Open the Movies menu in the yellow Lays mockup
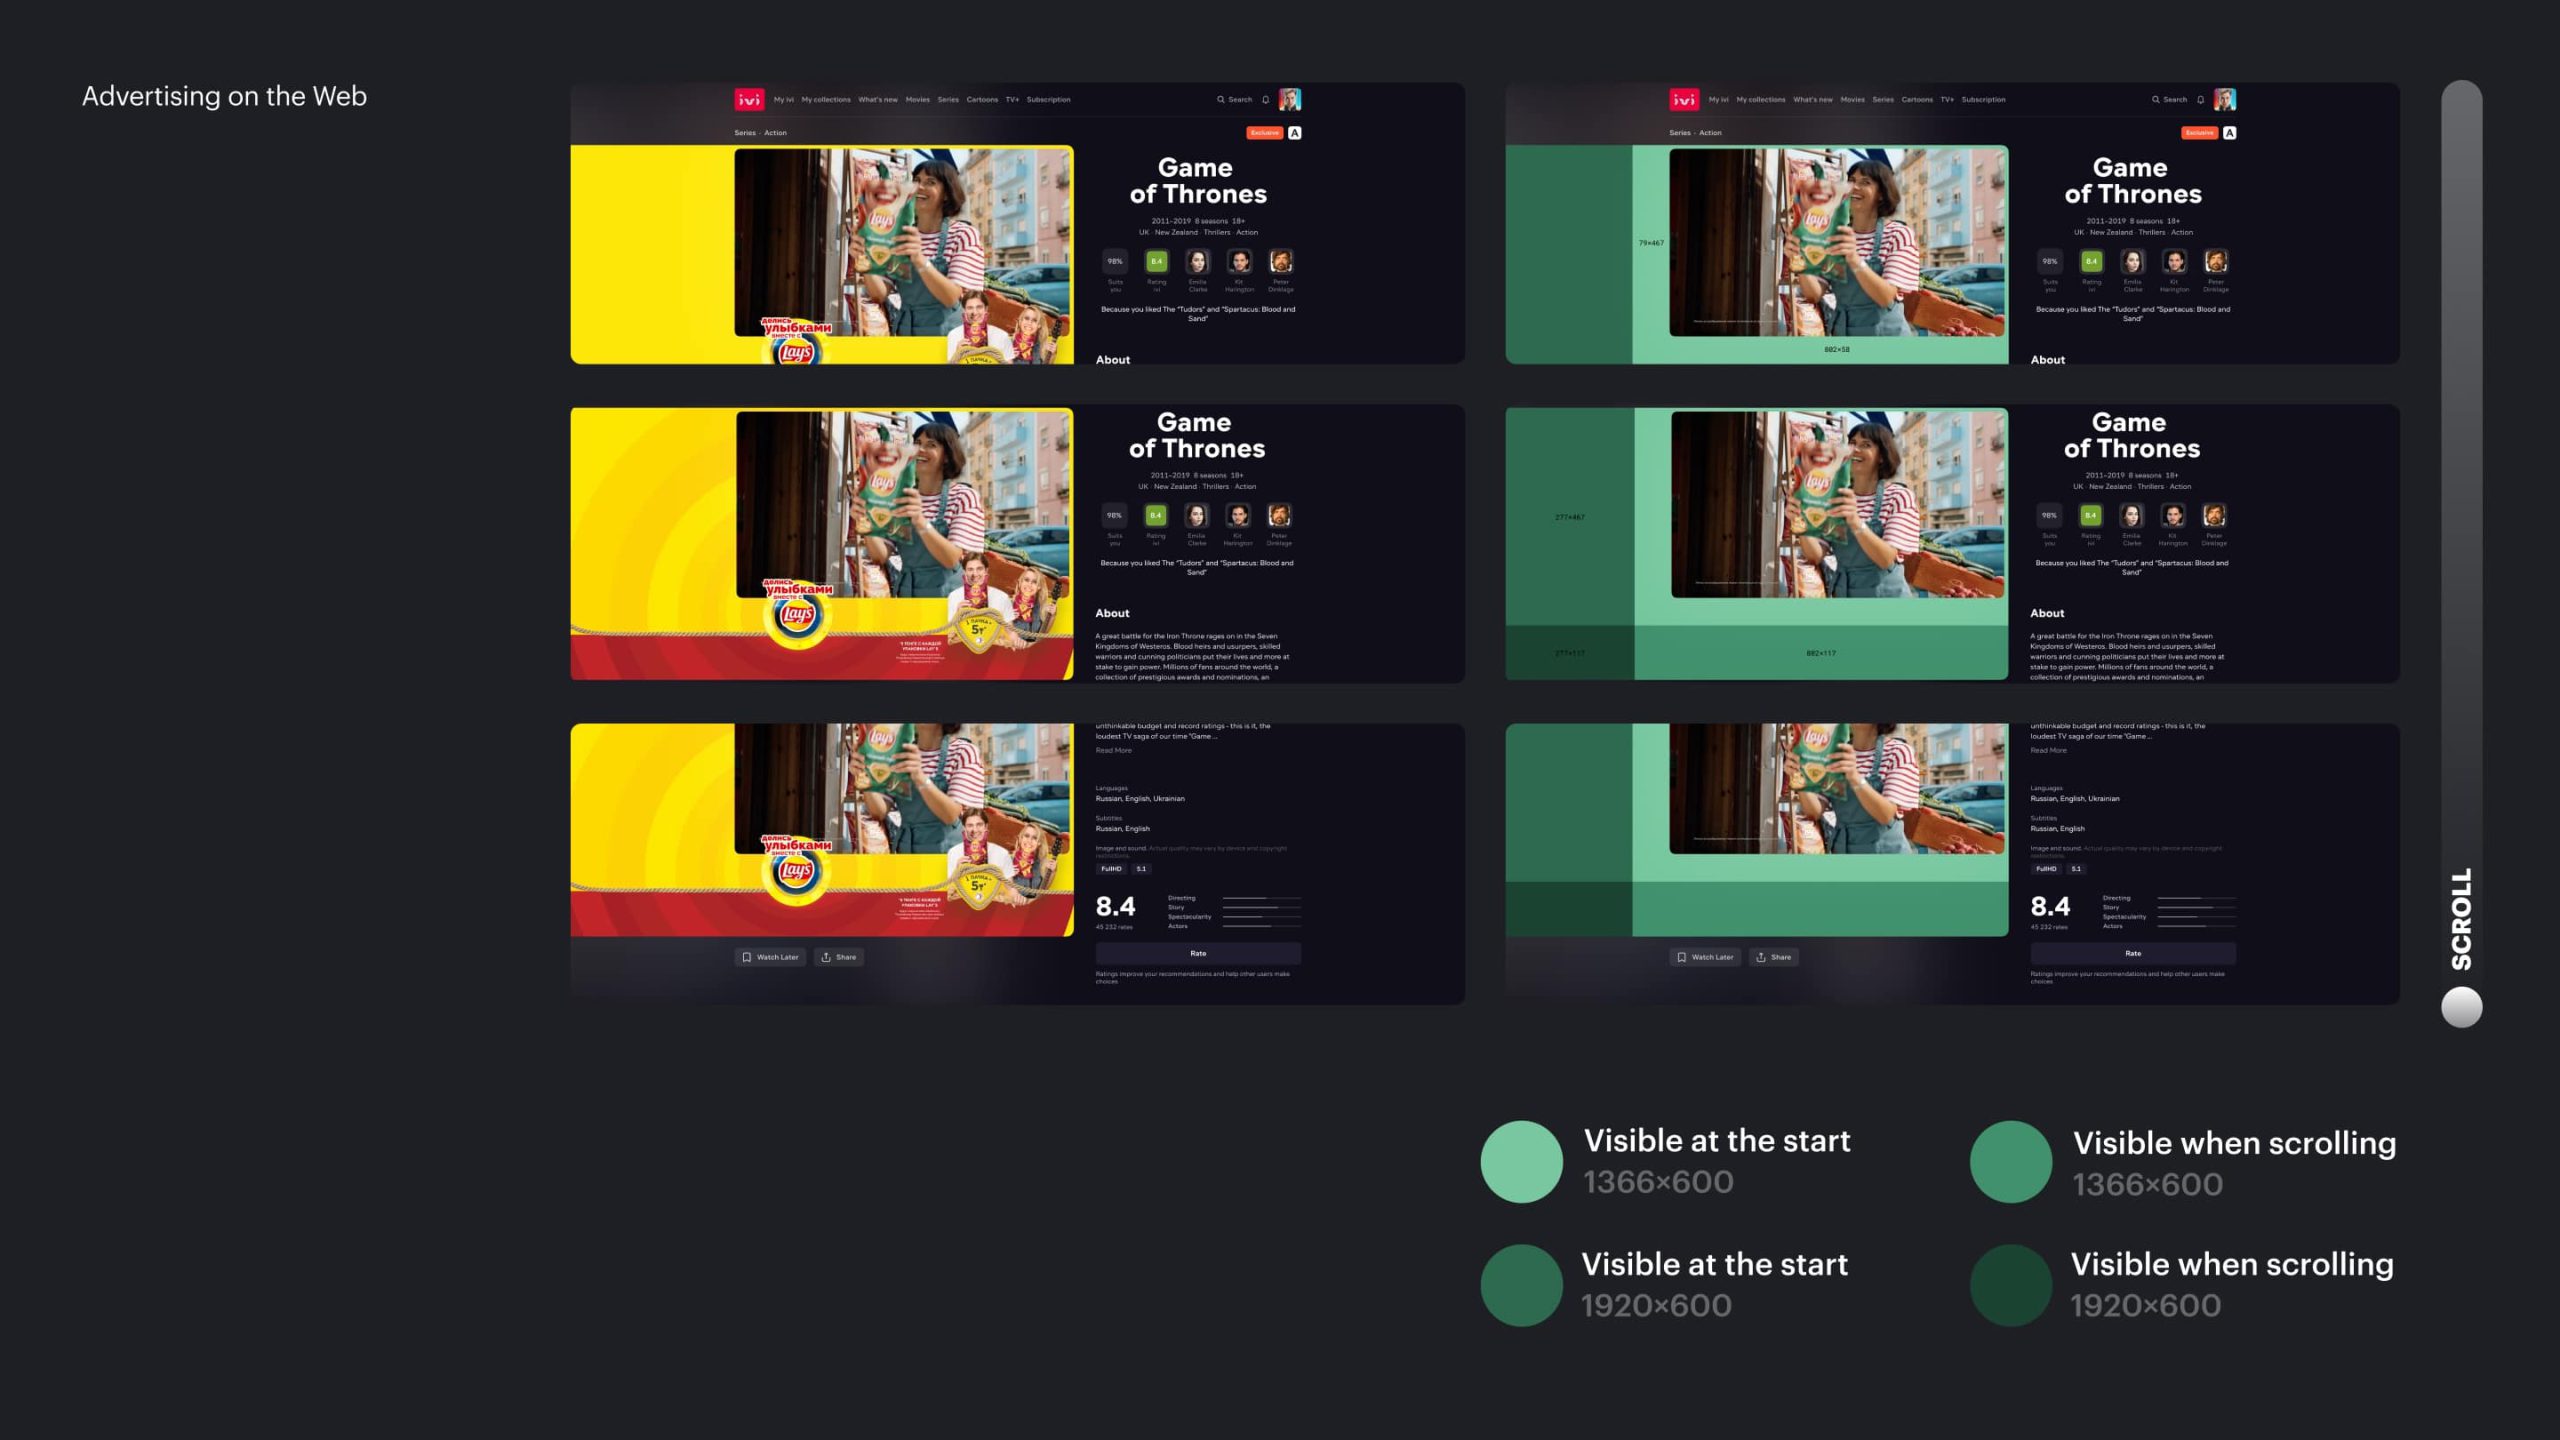2560x1440 pixels. 917,100
